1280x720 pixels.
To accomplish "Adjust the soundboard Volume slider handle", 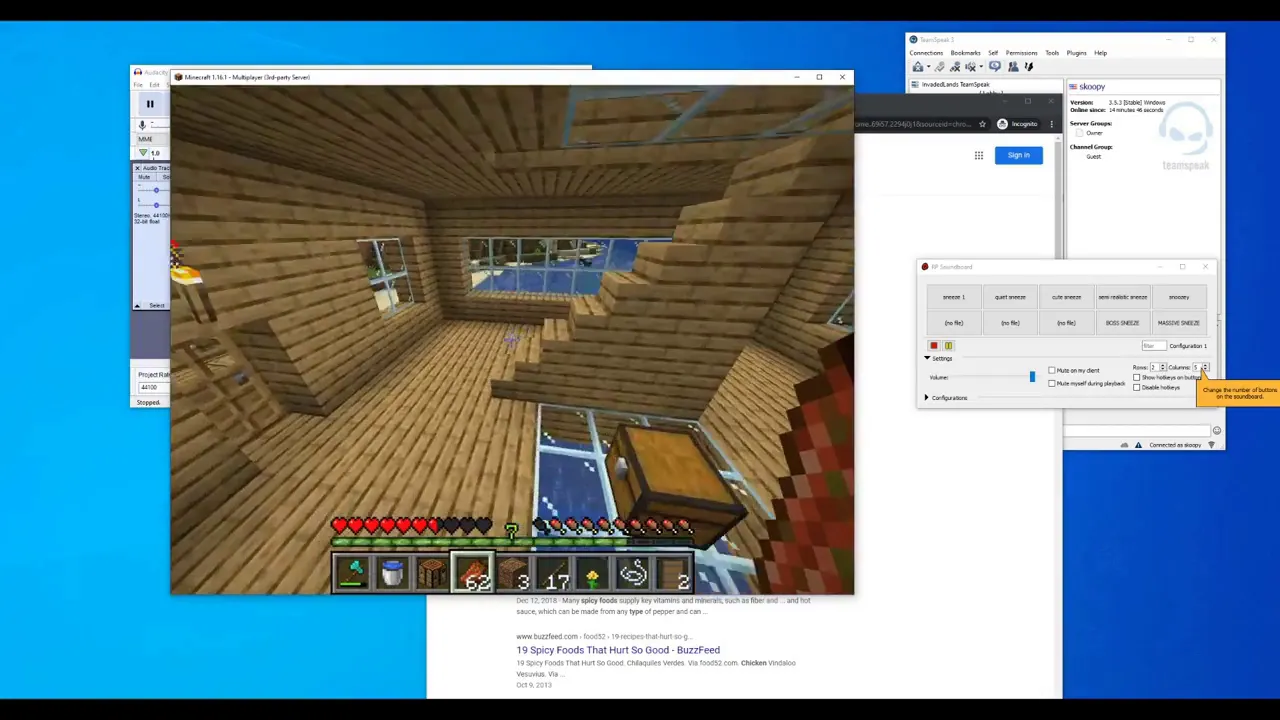I will (x=1032, y=377).
